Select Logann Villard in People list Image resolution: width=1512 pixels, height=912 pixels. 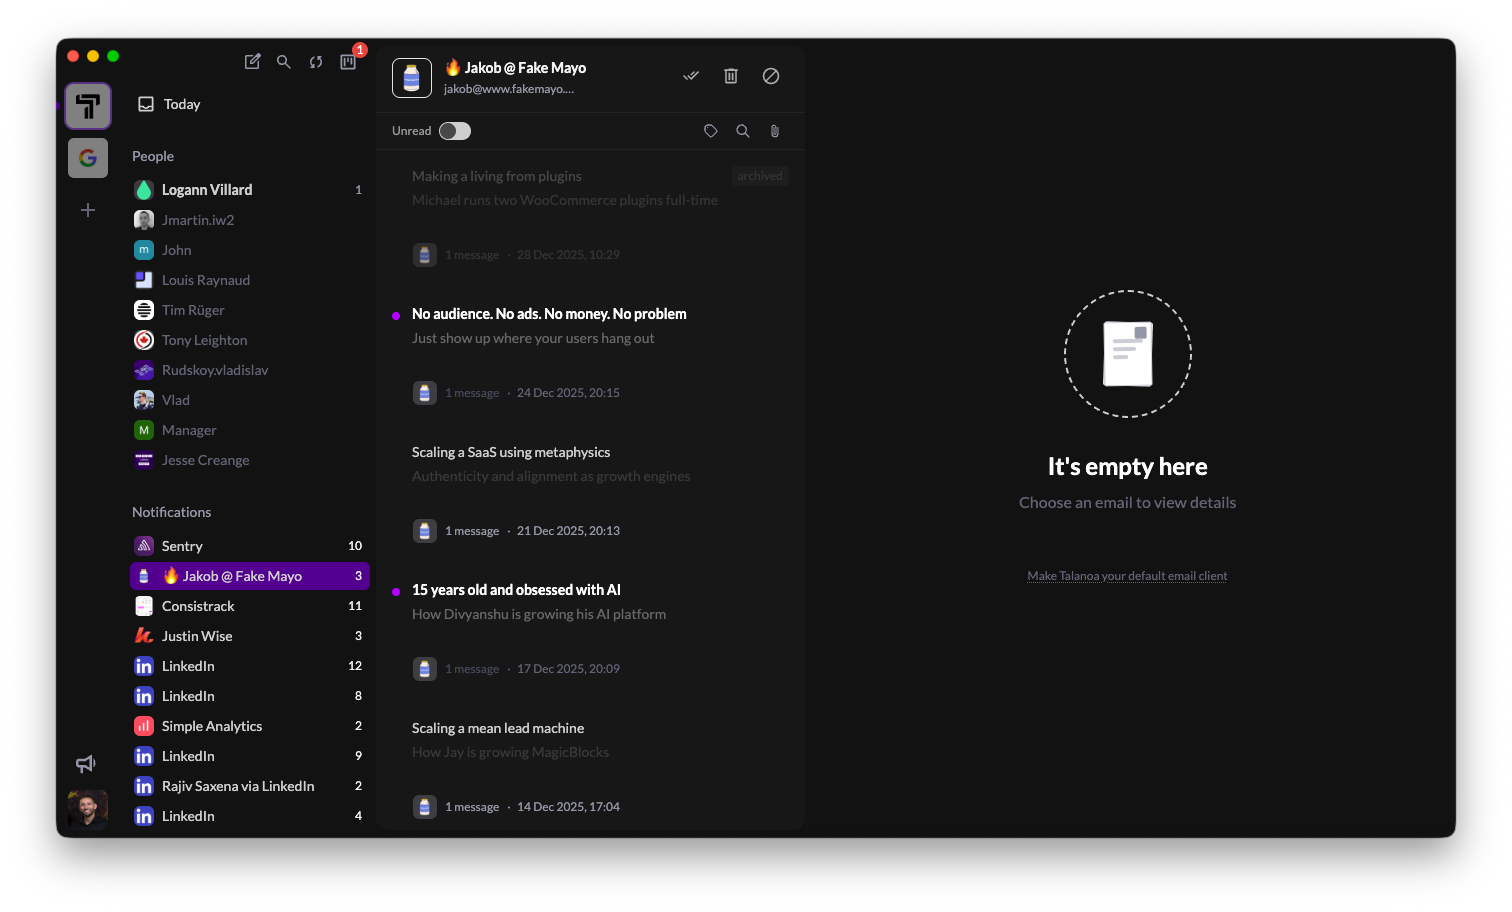207,190
